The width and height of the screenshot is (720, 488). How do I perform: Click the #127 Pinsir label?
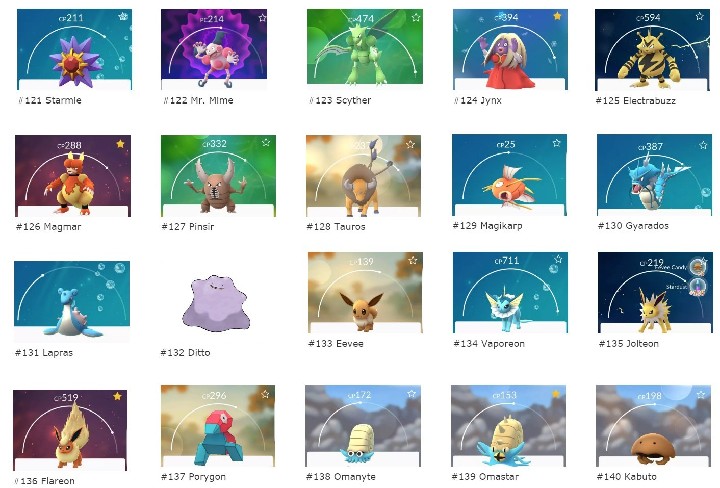(x=188, y=226)
